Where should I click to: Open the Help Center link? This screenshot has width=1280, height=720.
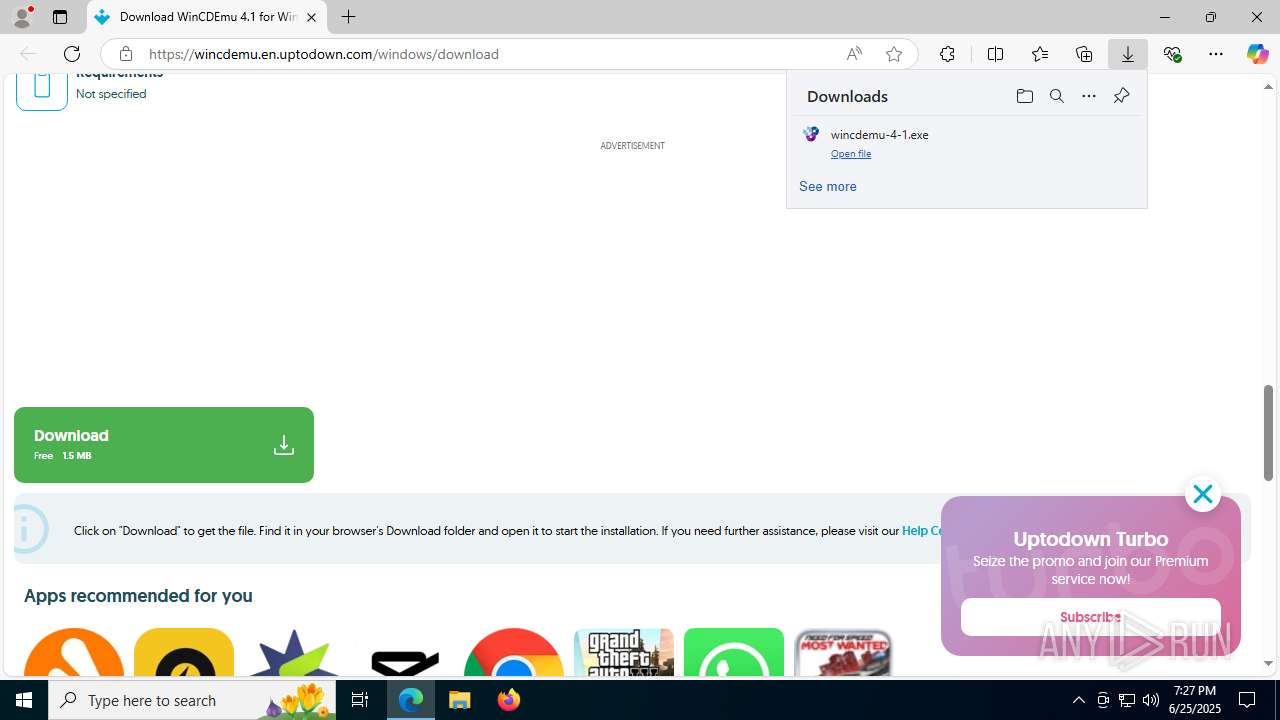tap(922, 531)
